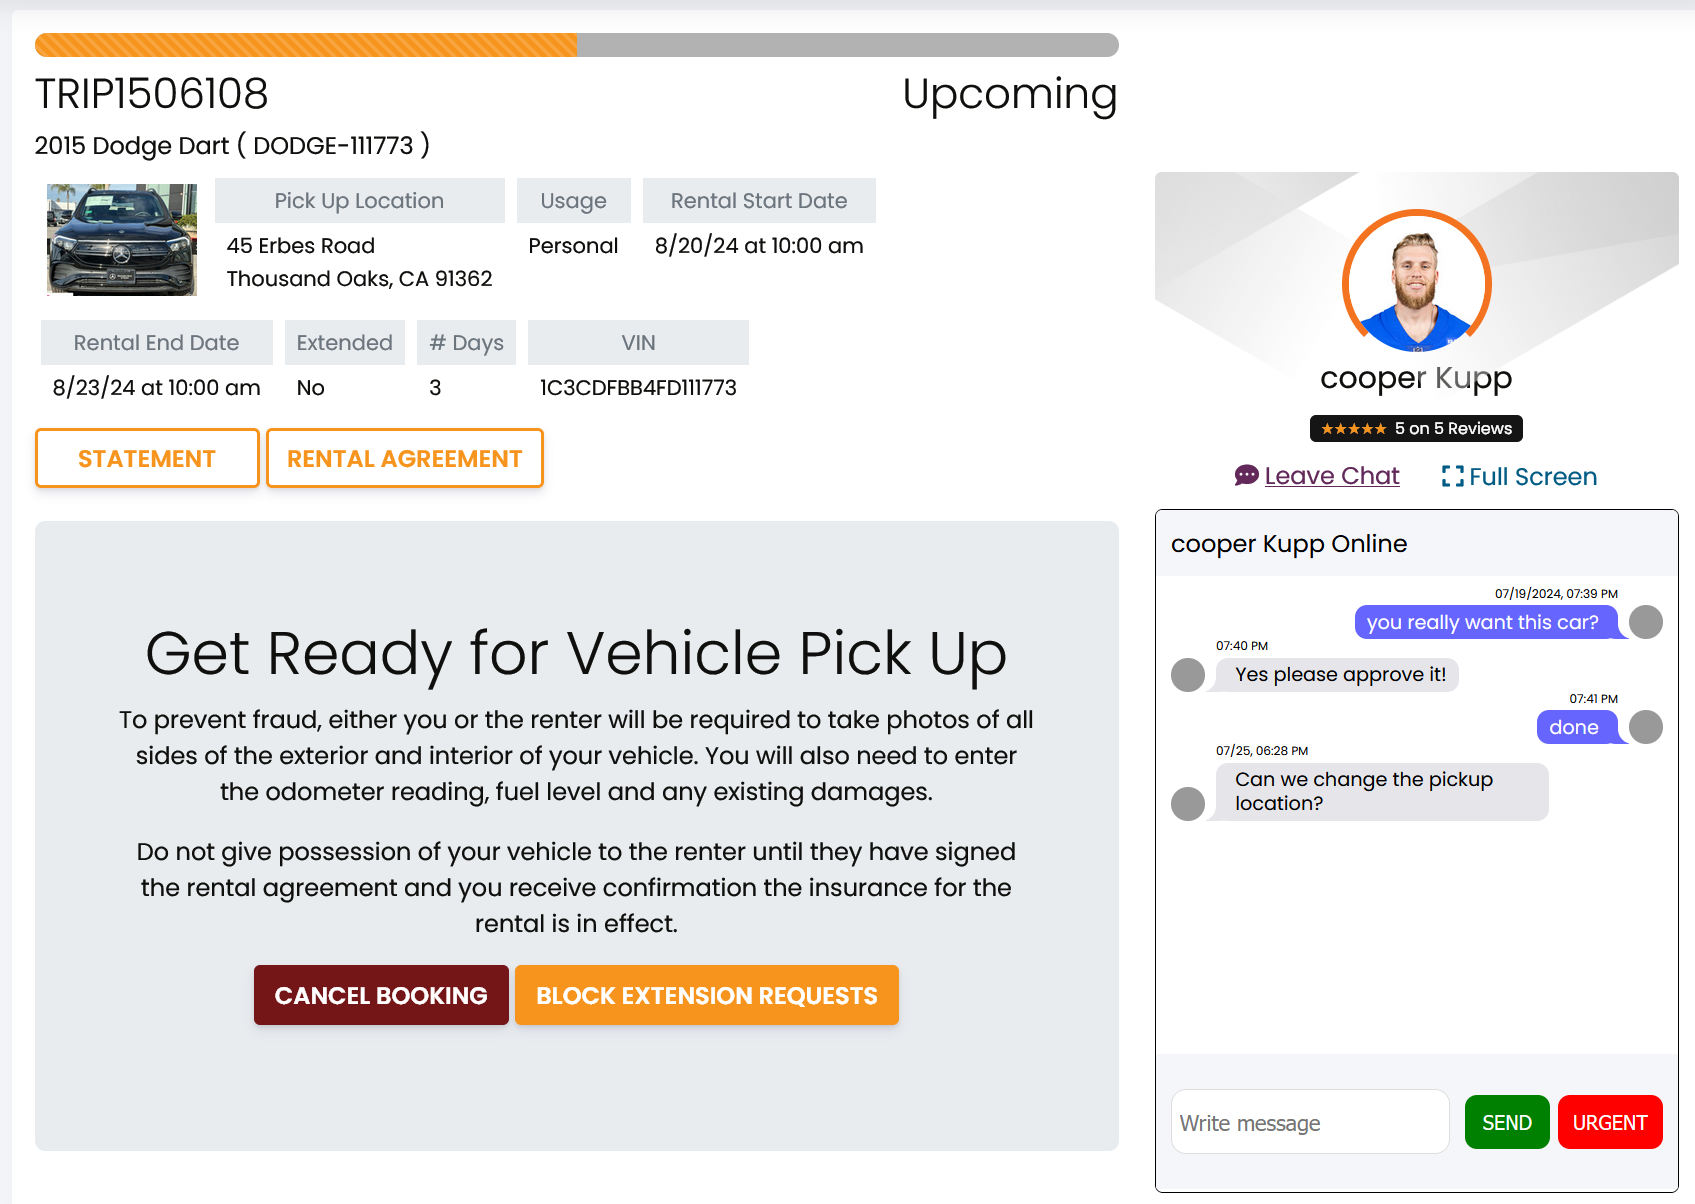The width and height of the screenshot is (1695, 1204).
Task: Mark the message as Urgent
Action: 1610,1122
